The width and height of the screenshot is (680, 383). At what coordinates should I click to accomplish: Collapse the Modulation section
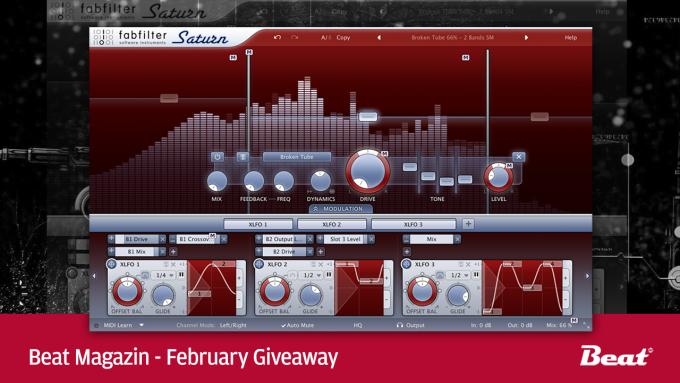click(340, 209)
